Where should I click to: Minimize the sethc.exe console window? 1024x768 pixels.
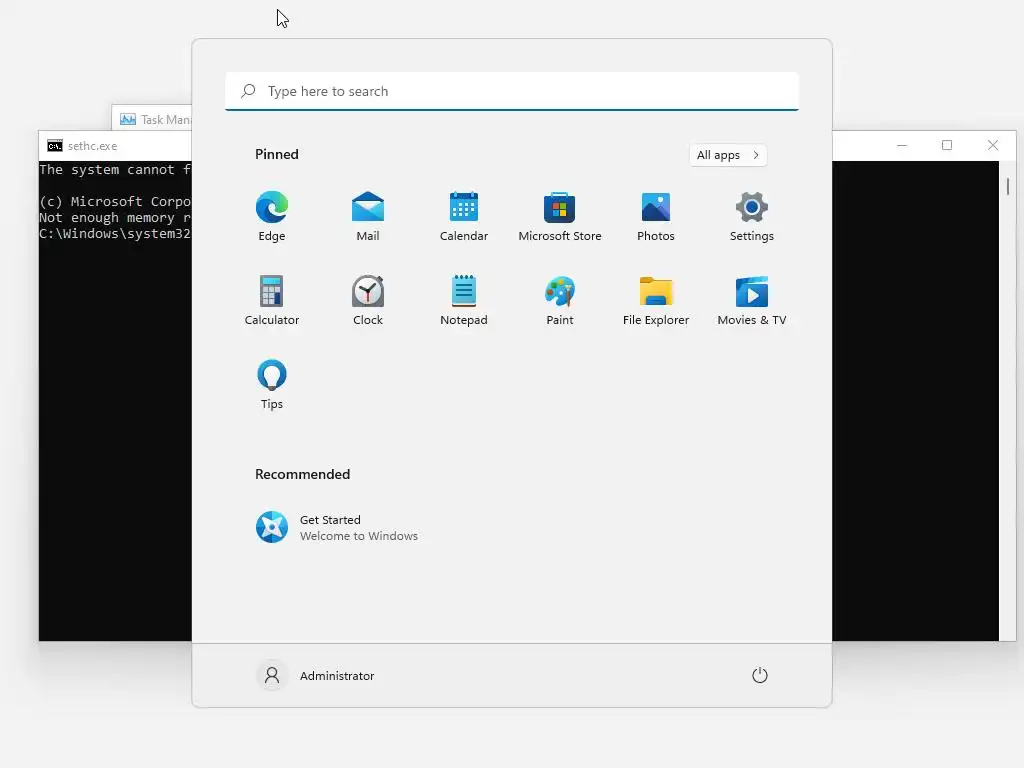coord(902,145)
